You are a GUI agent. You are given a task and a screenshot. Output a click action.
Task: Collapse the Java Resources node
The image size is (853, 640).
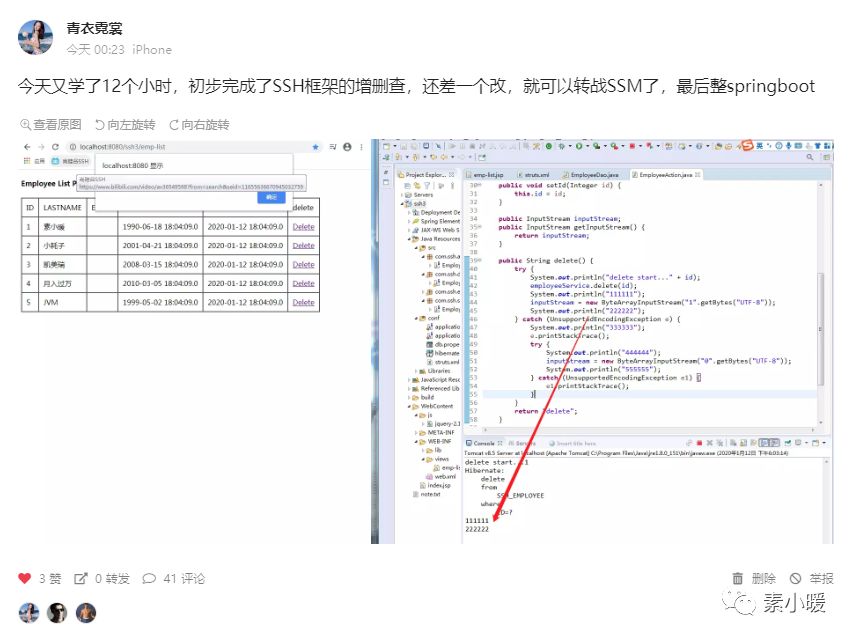coord(410,239)
